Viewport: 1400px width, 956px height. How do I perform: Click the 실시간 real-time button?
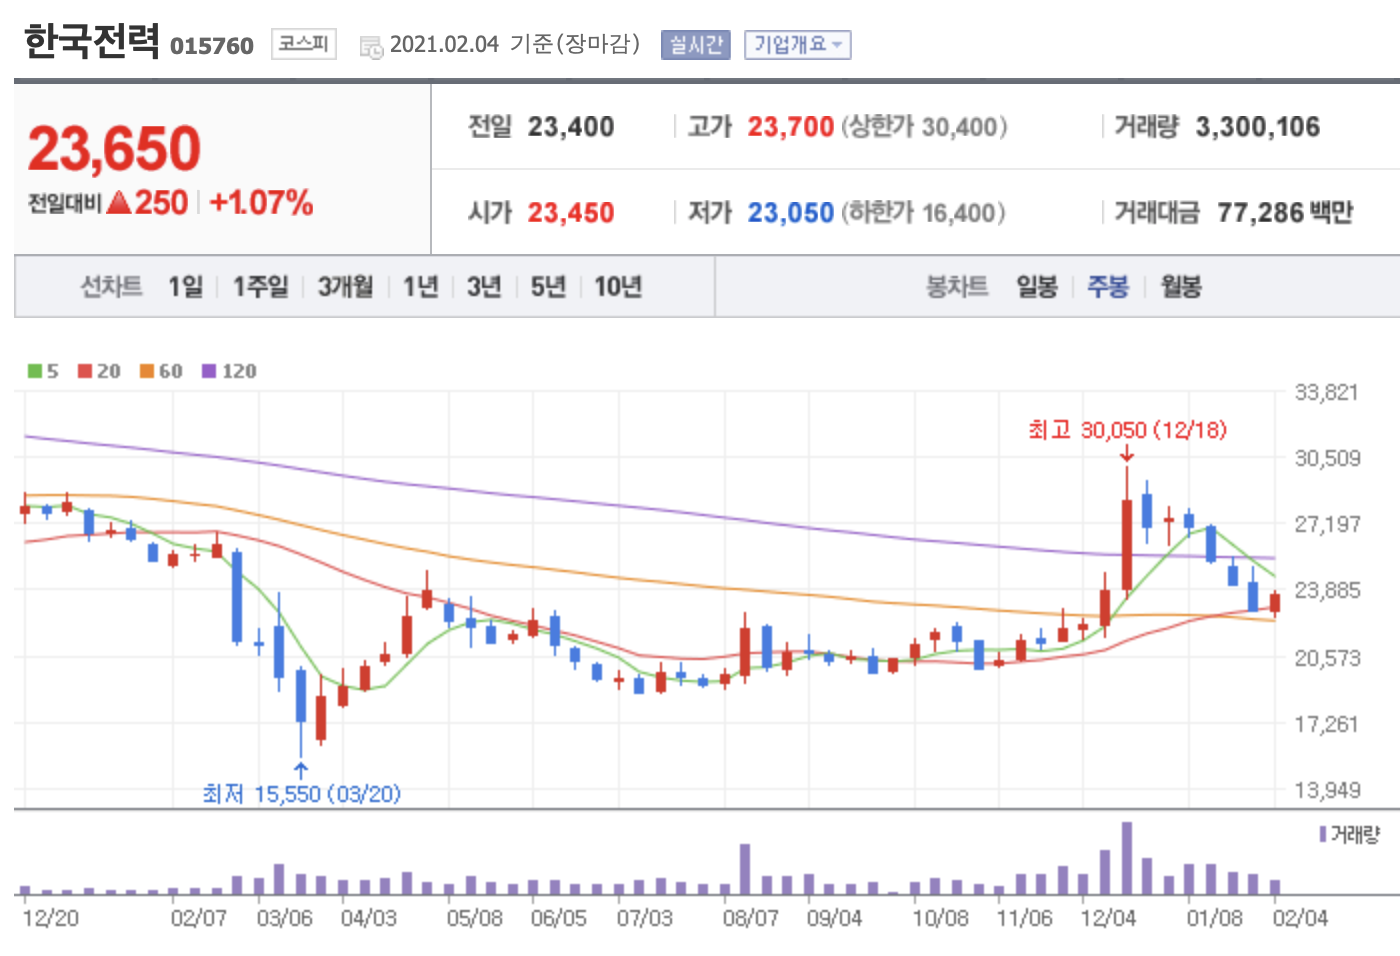click(695, 45)
